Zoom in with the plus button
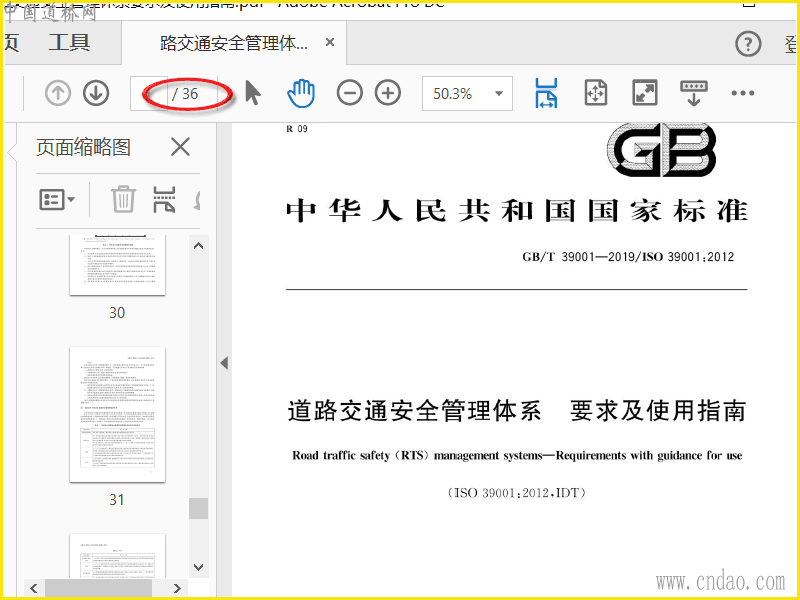 point(388,93)
